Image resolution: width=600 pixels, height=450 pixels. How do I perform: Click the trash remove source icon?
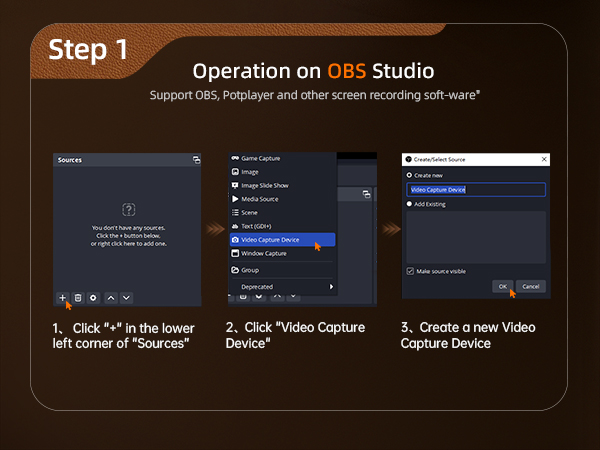(x=78, y=298)
